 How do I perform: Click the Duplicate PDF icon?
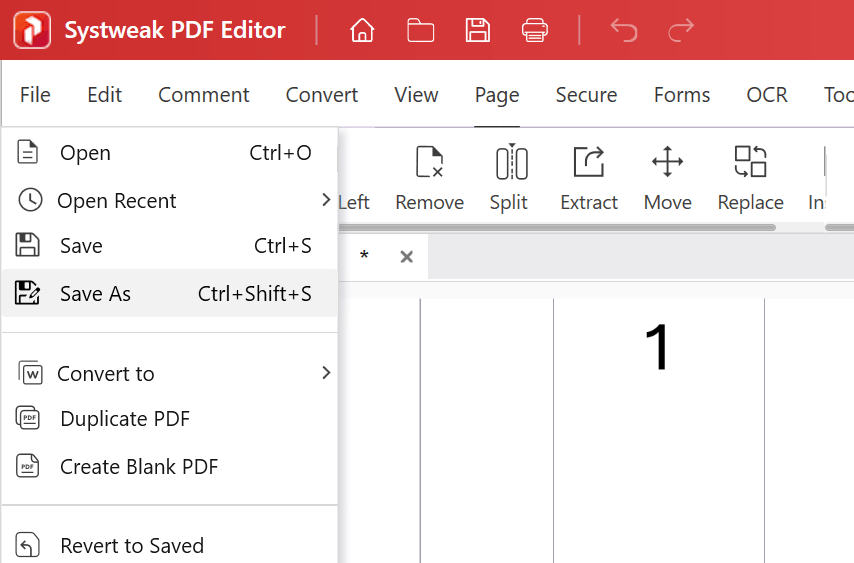[28, 418]
